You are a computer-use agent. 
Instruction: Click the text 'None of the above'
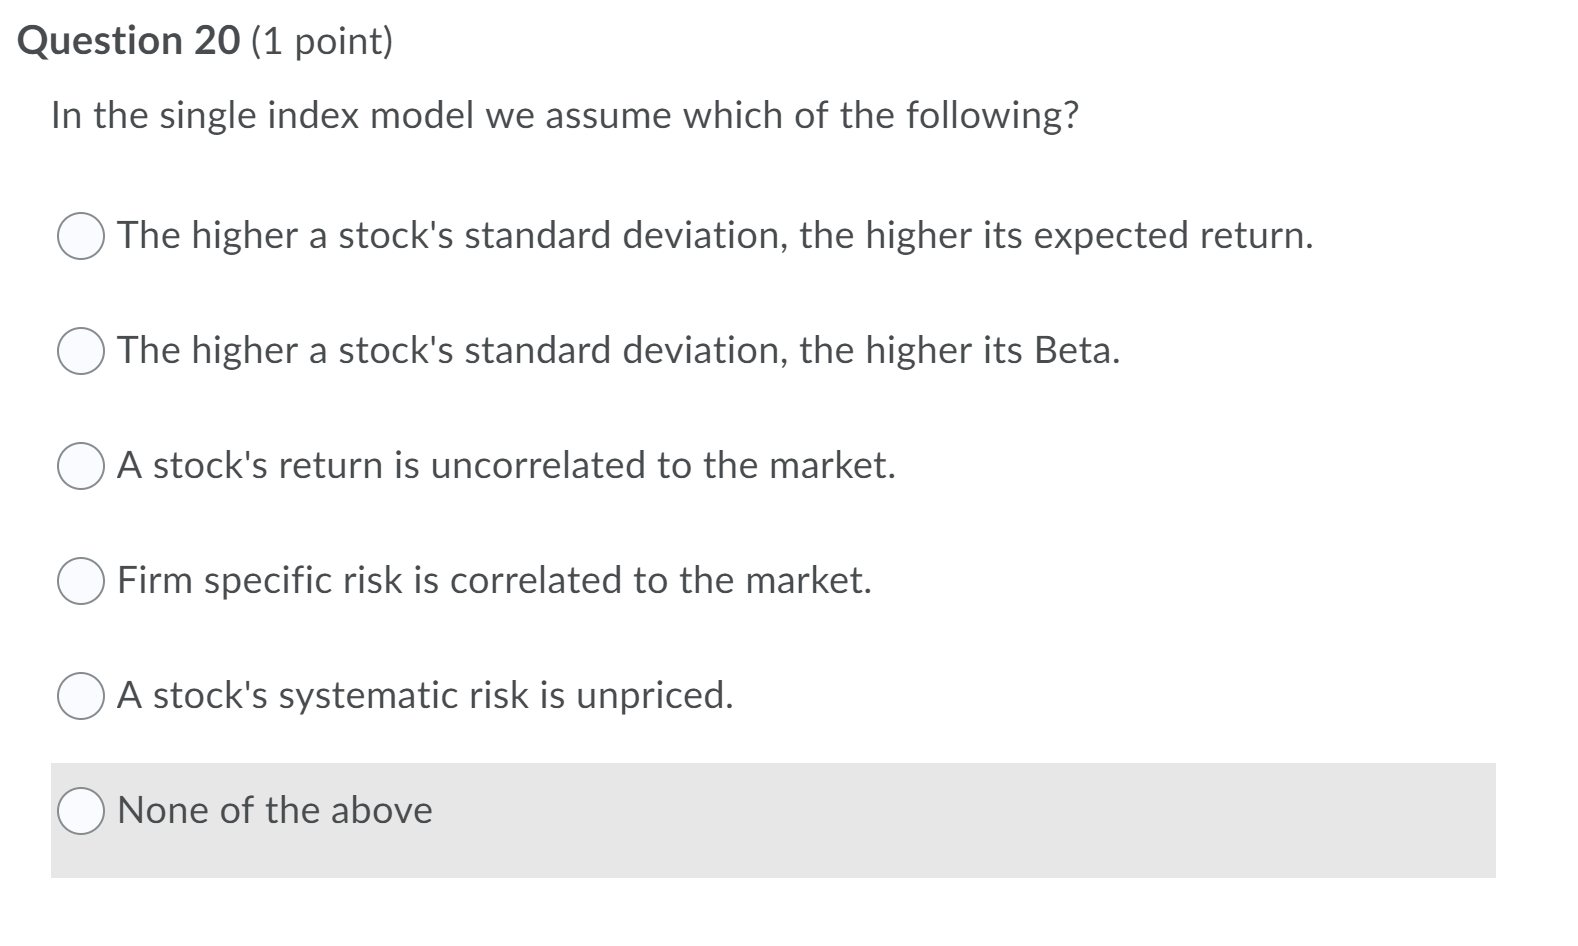274,811
